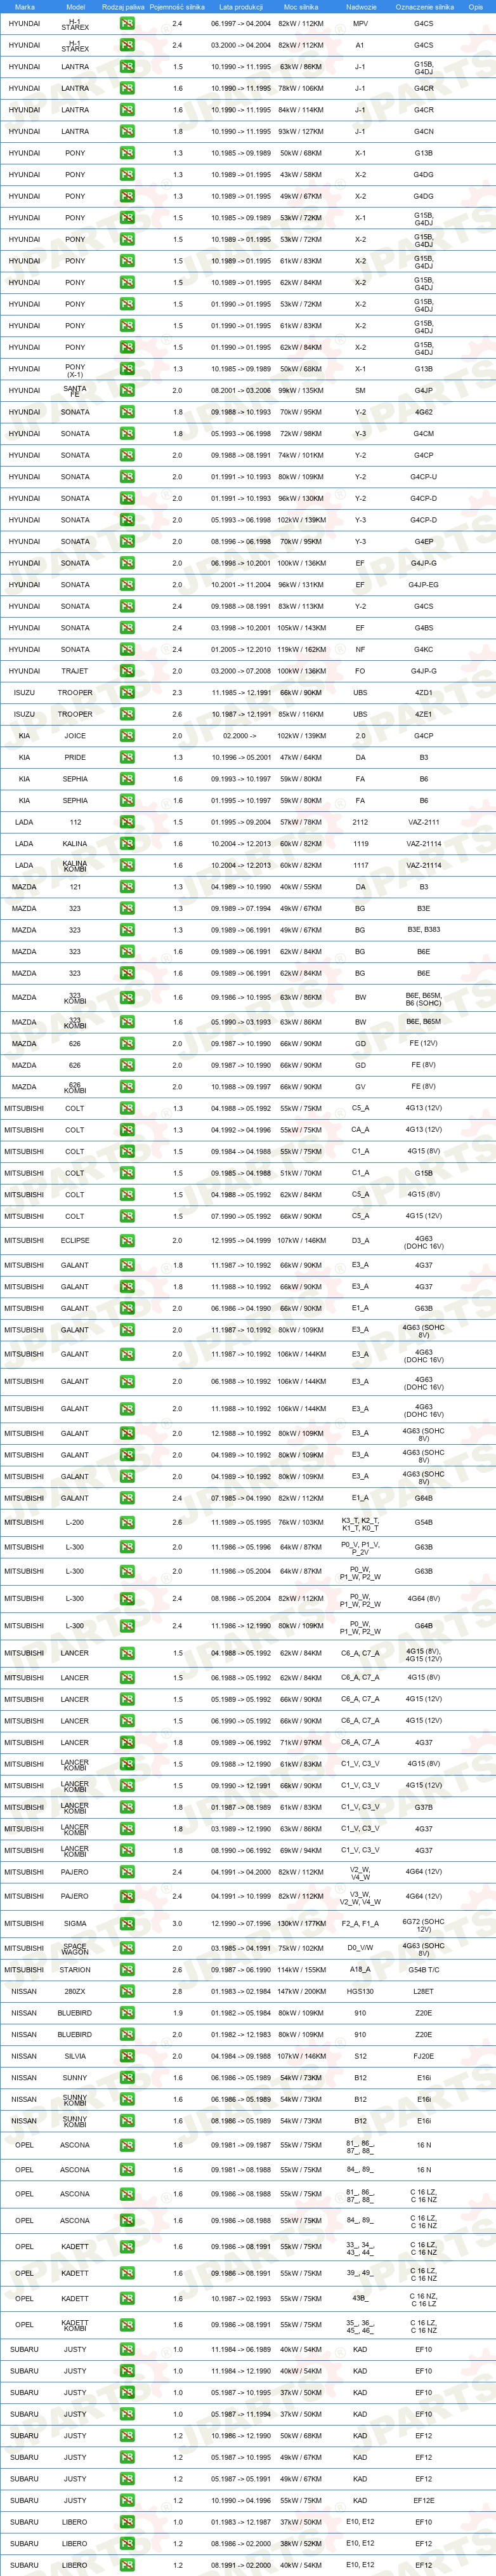This screenshot has height=2576, width=496.
Task: Click fuel icon in Lada 112 row
Action: 127,822
